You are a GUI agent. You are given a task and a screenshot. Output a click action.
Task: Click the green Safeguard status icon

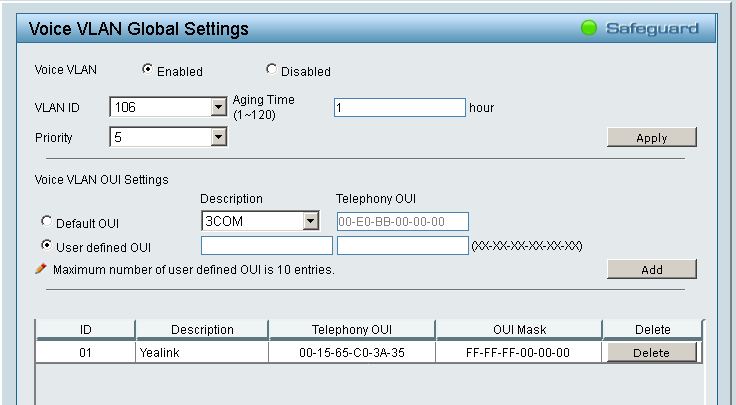(590, 28)
